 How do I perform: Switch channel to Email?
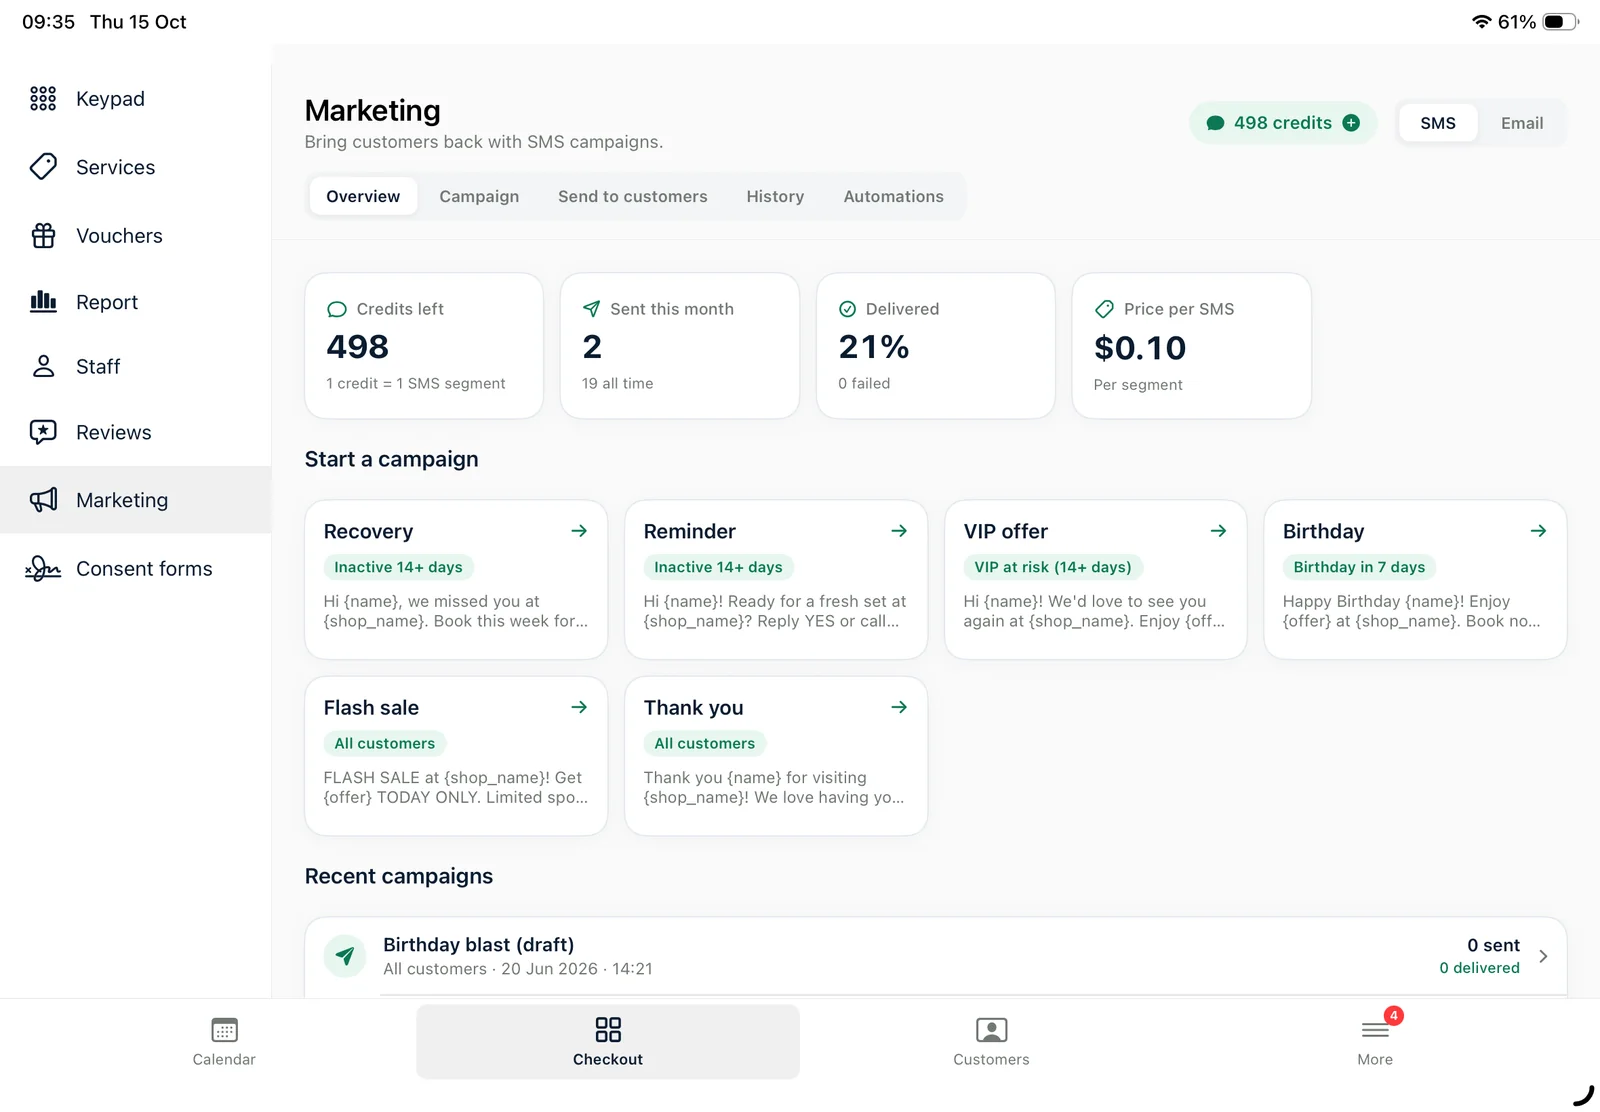point(1522,123)
